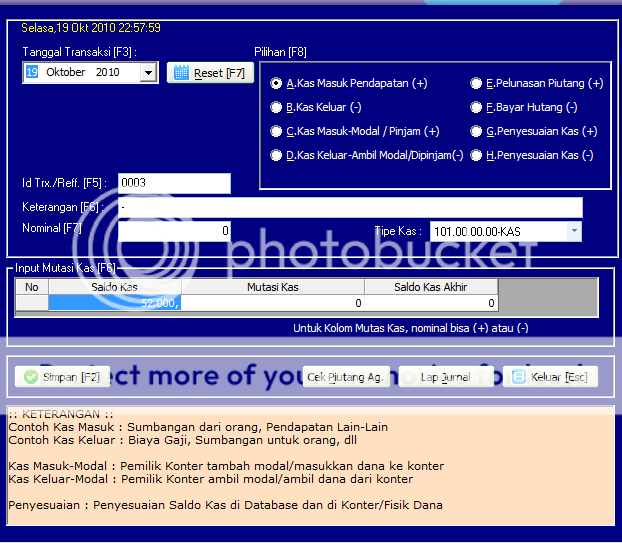Open Cek Piutang Ag. button

pos(346,377)
